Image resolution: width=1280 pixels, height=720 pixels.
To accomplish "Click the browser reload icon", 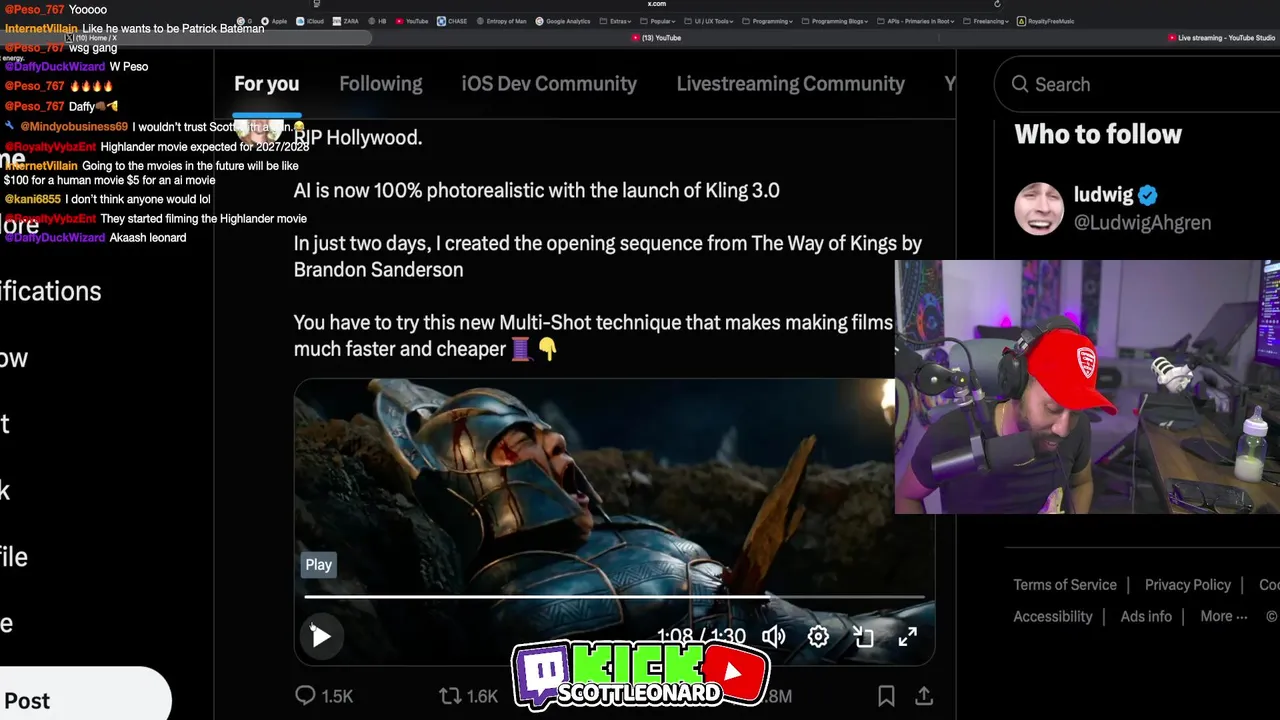I will pos(997,4).
